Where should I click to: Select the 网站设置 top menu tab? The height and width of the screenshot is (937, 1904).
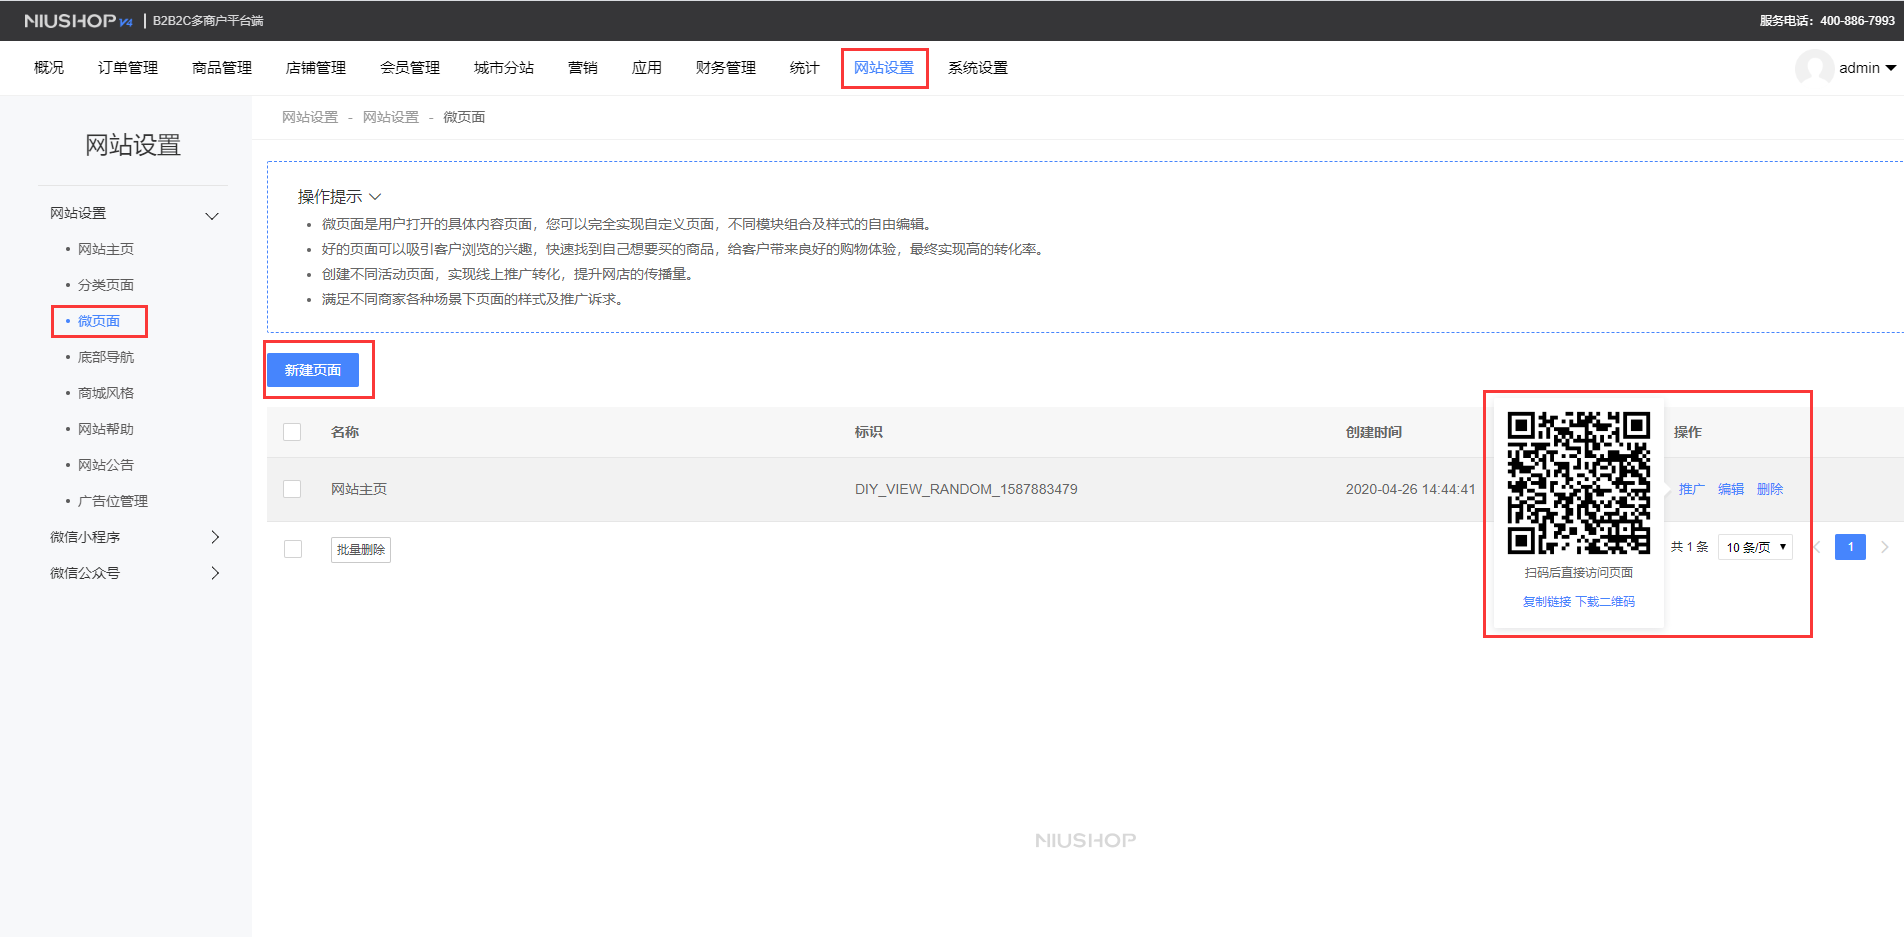coord(884,68)
